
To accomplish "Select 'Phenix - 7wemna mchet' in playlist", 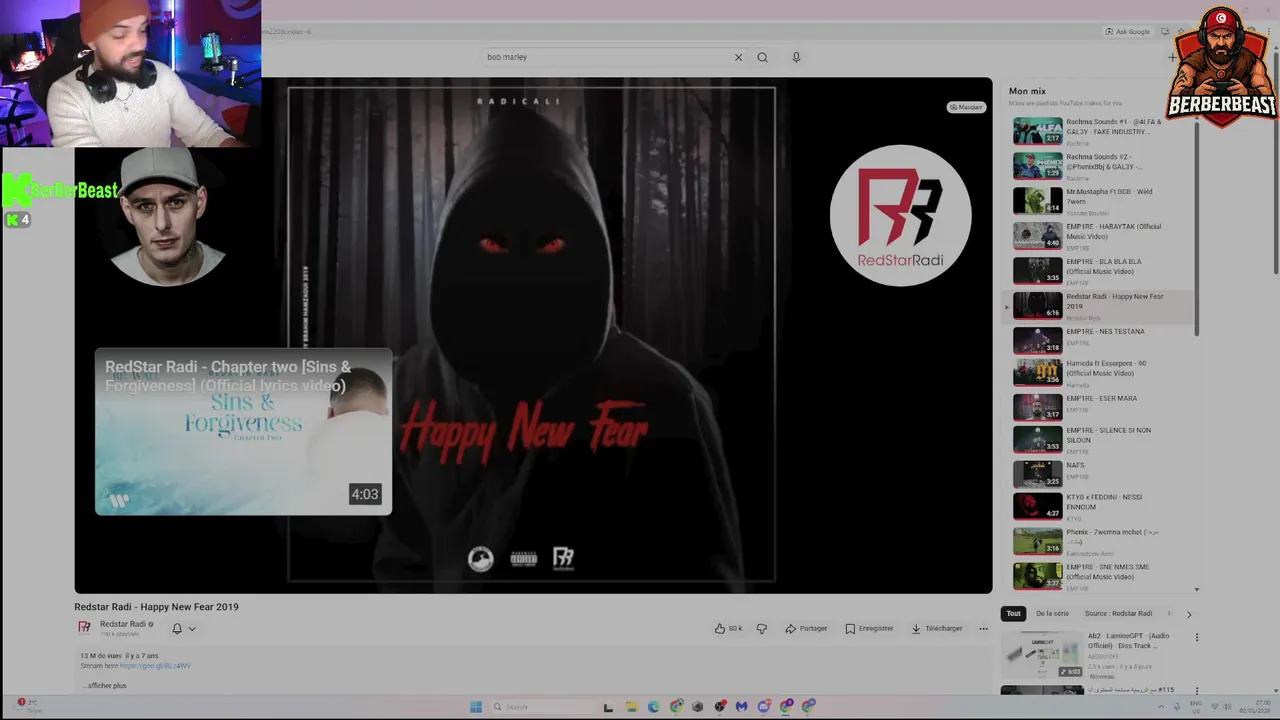I will [x=1100, y=540].
